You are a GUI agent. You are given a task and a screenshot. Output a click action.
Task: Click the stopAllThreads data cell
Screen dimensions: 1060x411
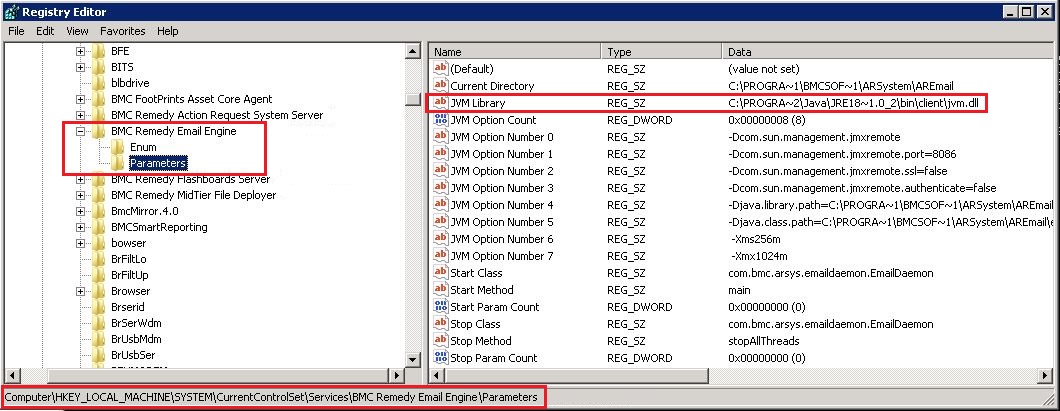click(x=764, y=341)
